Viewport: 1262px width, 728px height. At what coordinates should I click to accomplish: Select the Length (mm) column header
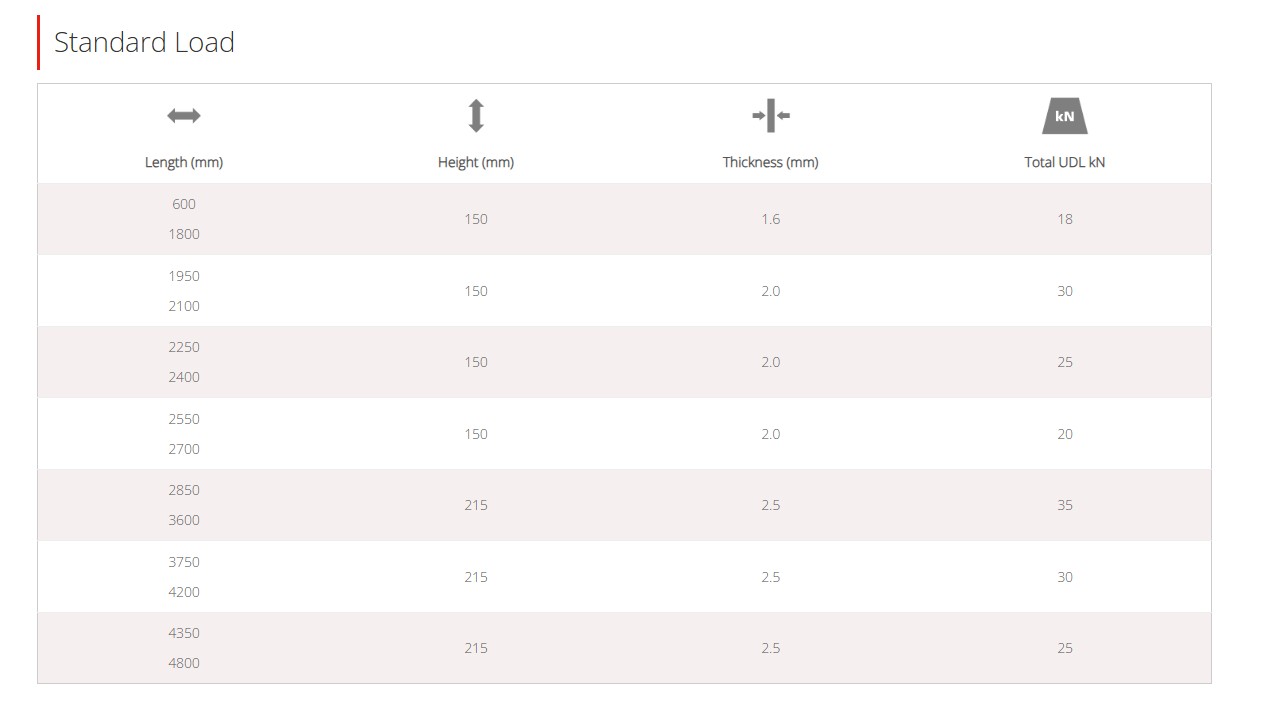[x=184, y=162]
